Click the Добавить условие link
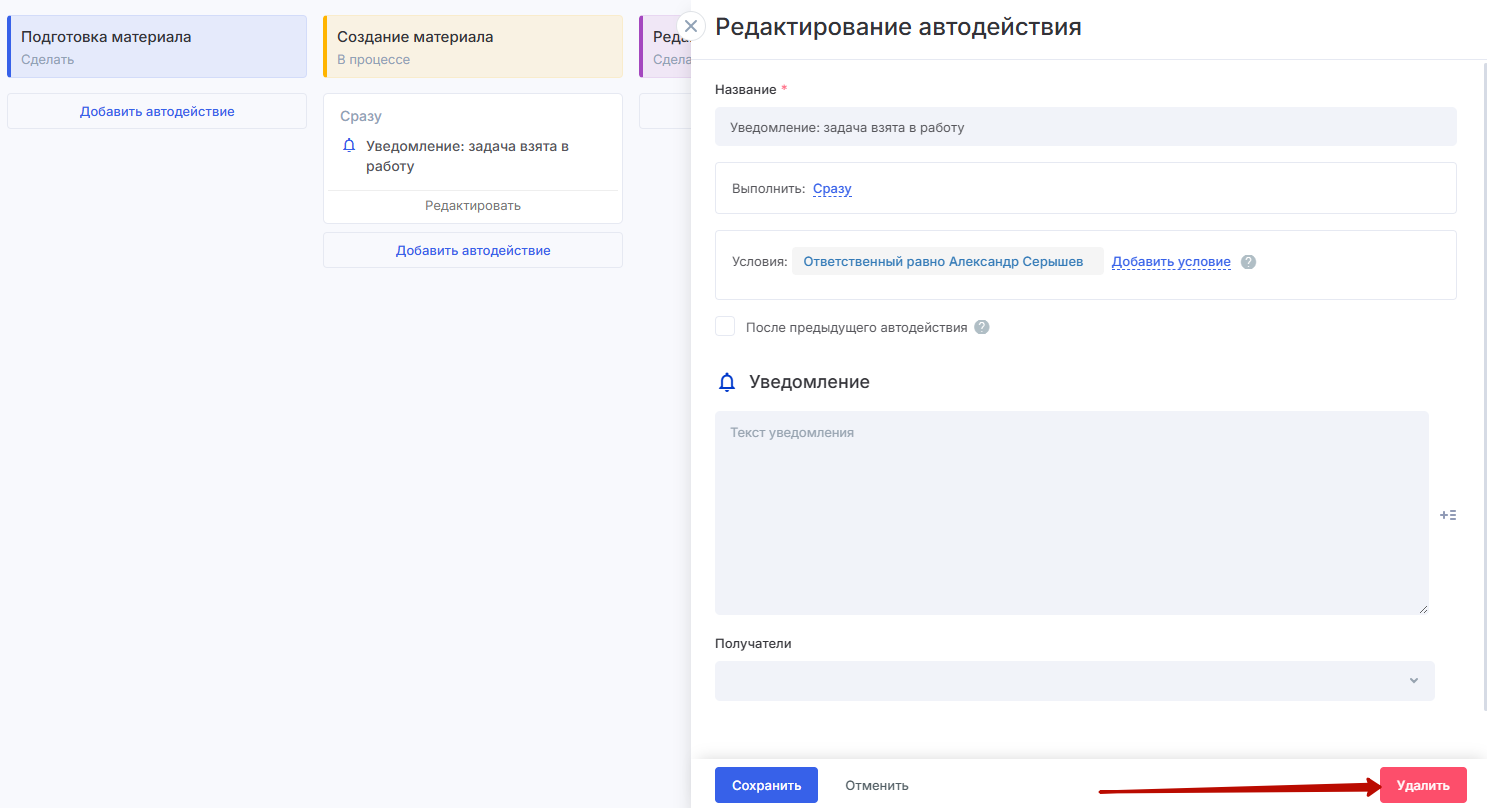1487x808 pixels. tap(1171, 262)
